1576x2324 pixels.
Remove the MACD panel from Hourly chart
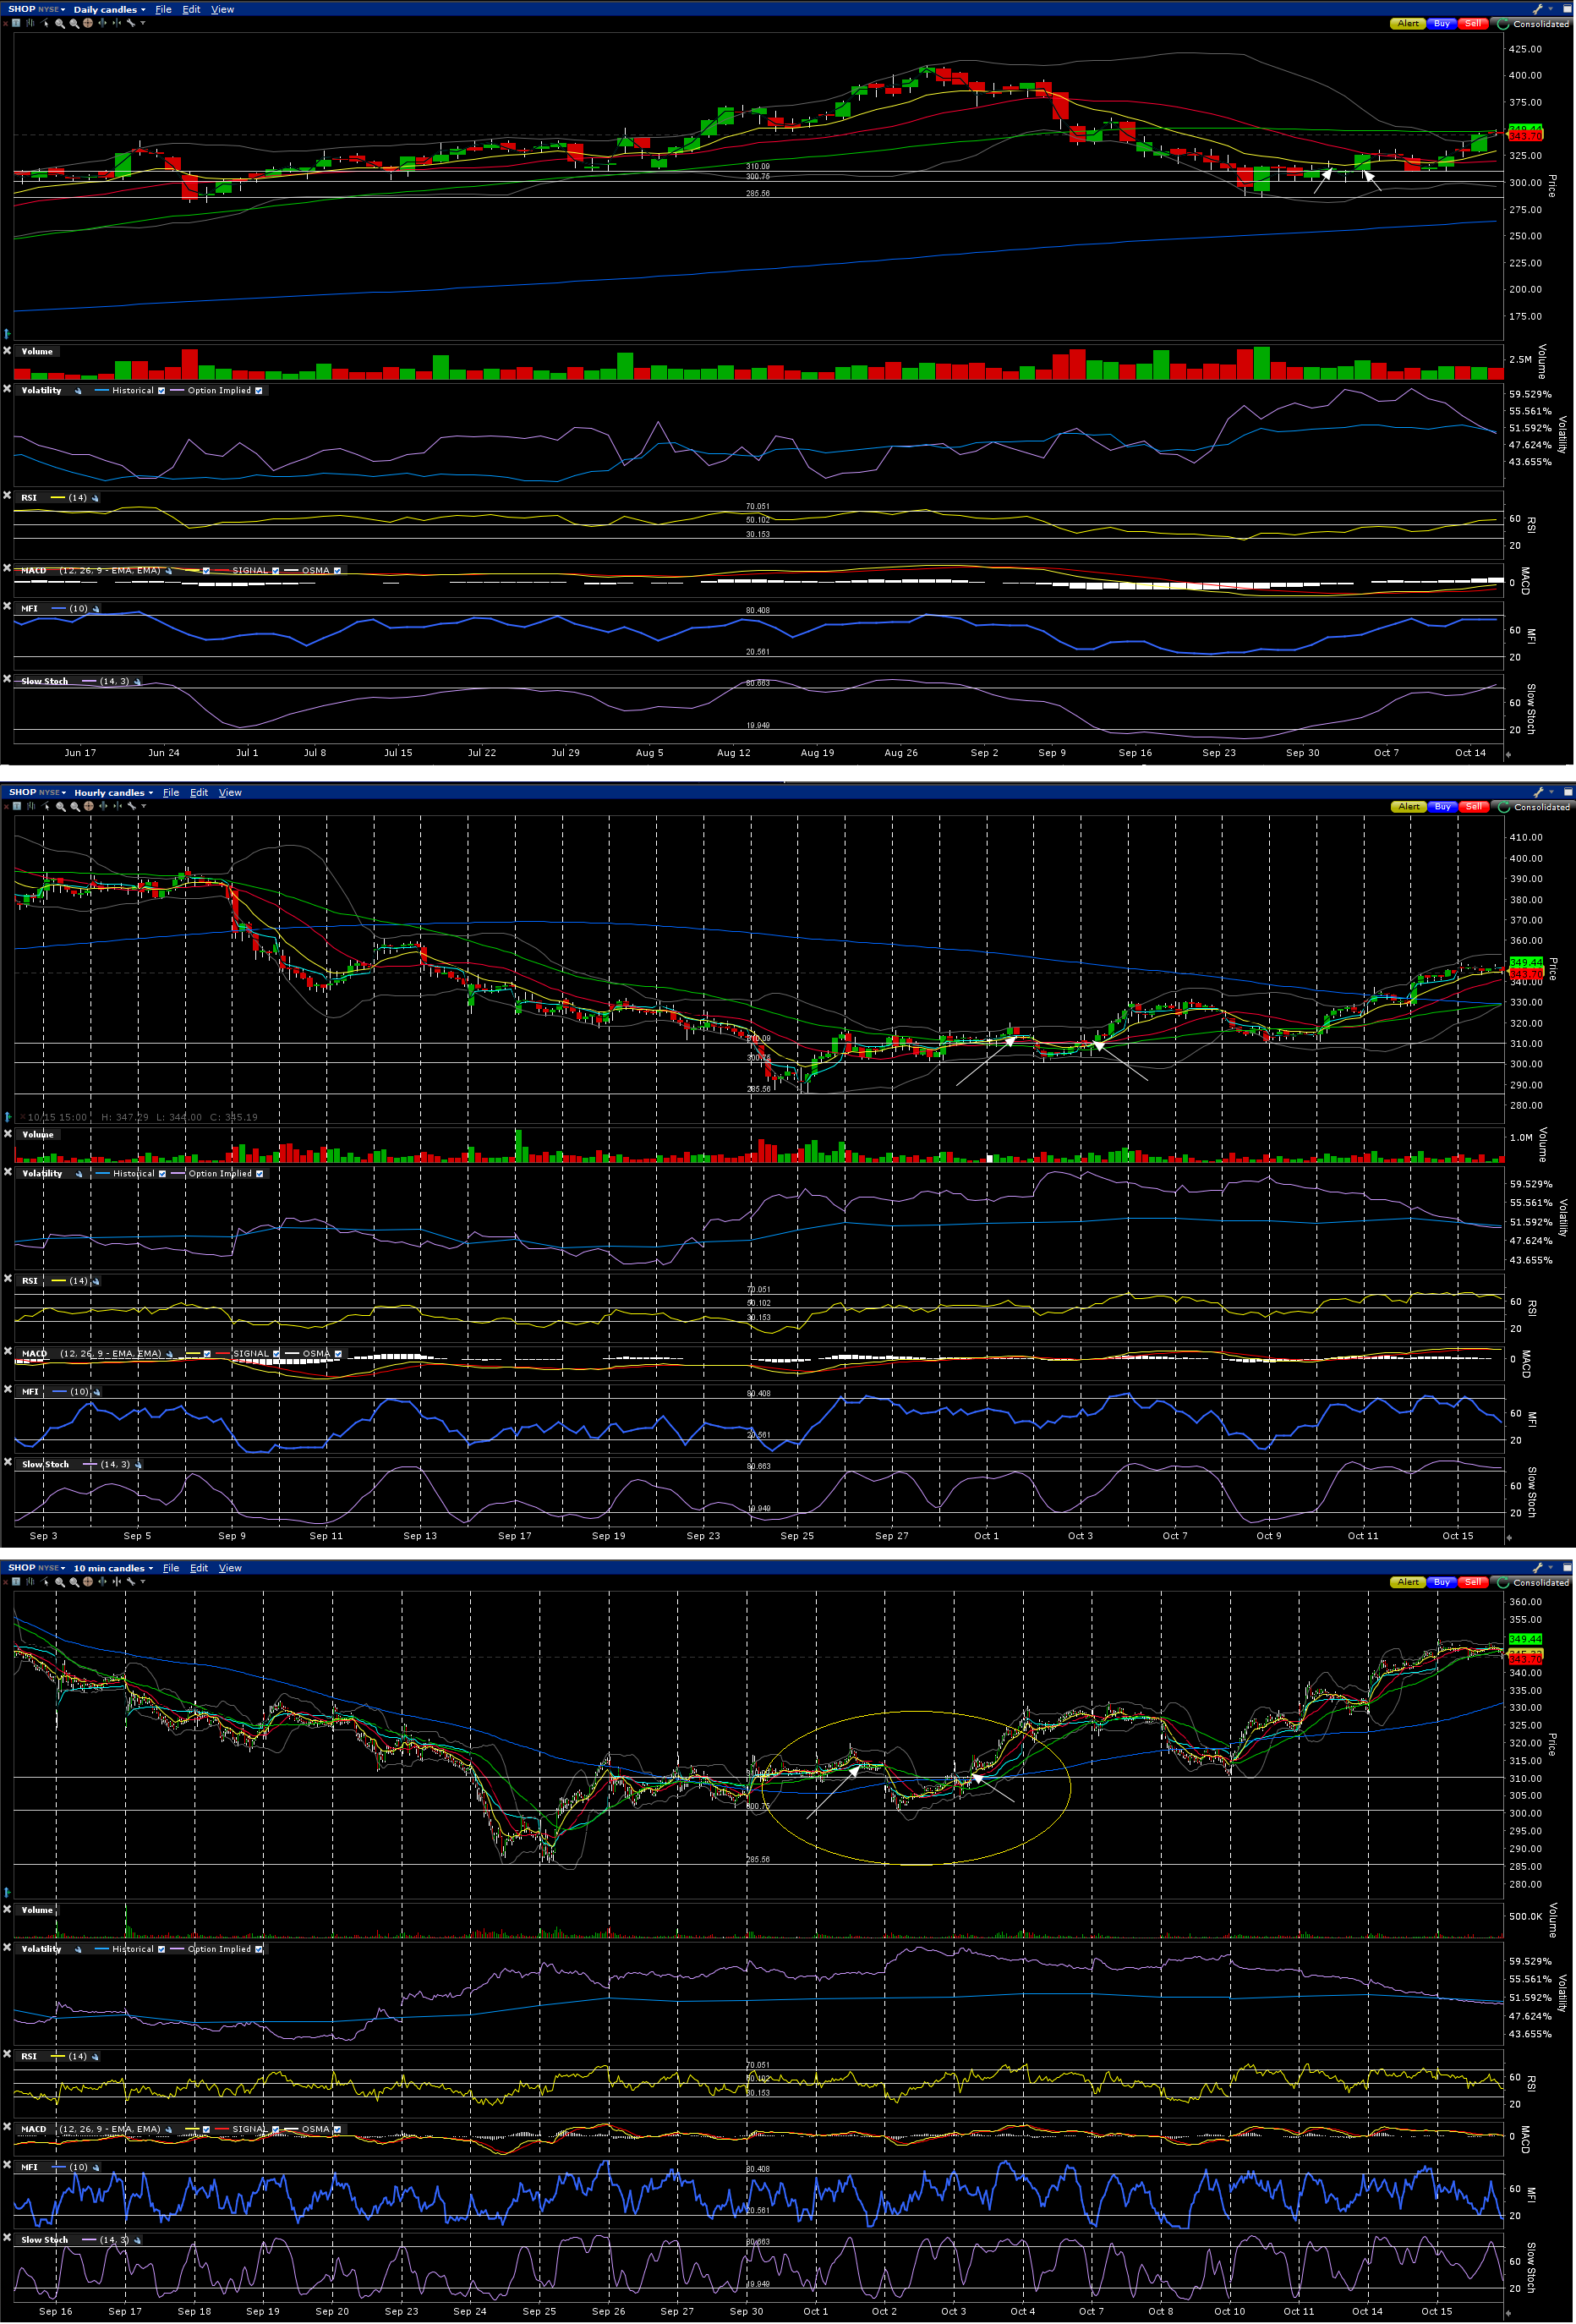point(7,1352)
